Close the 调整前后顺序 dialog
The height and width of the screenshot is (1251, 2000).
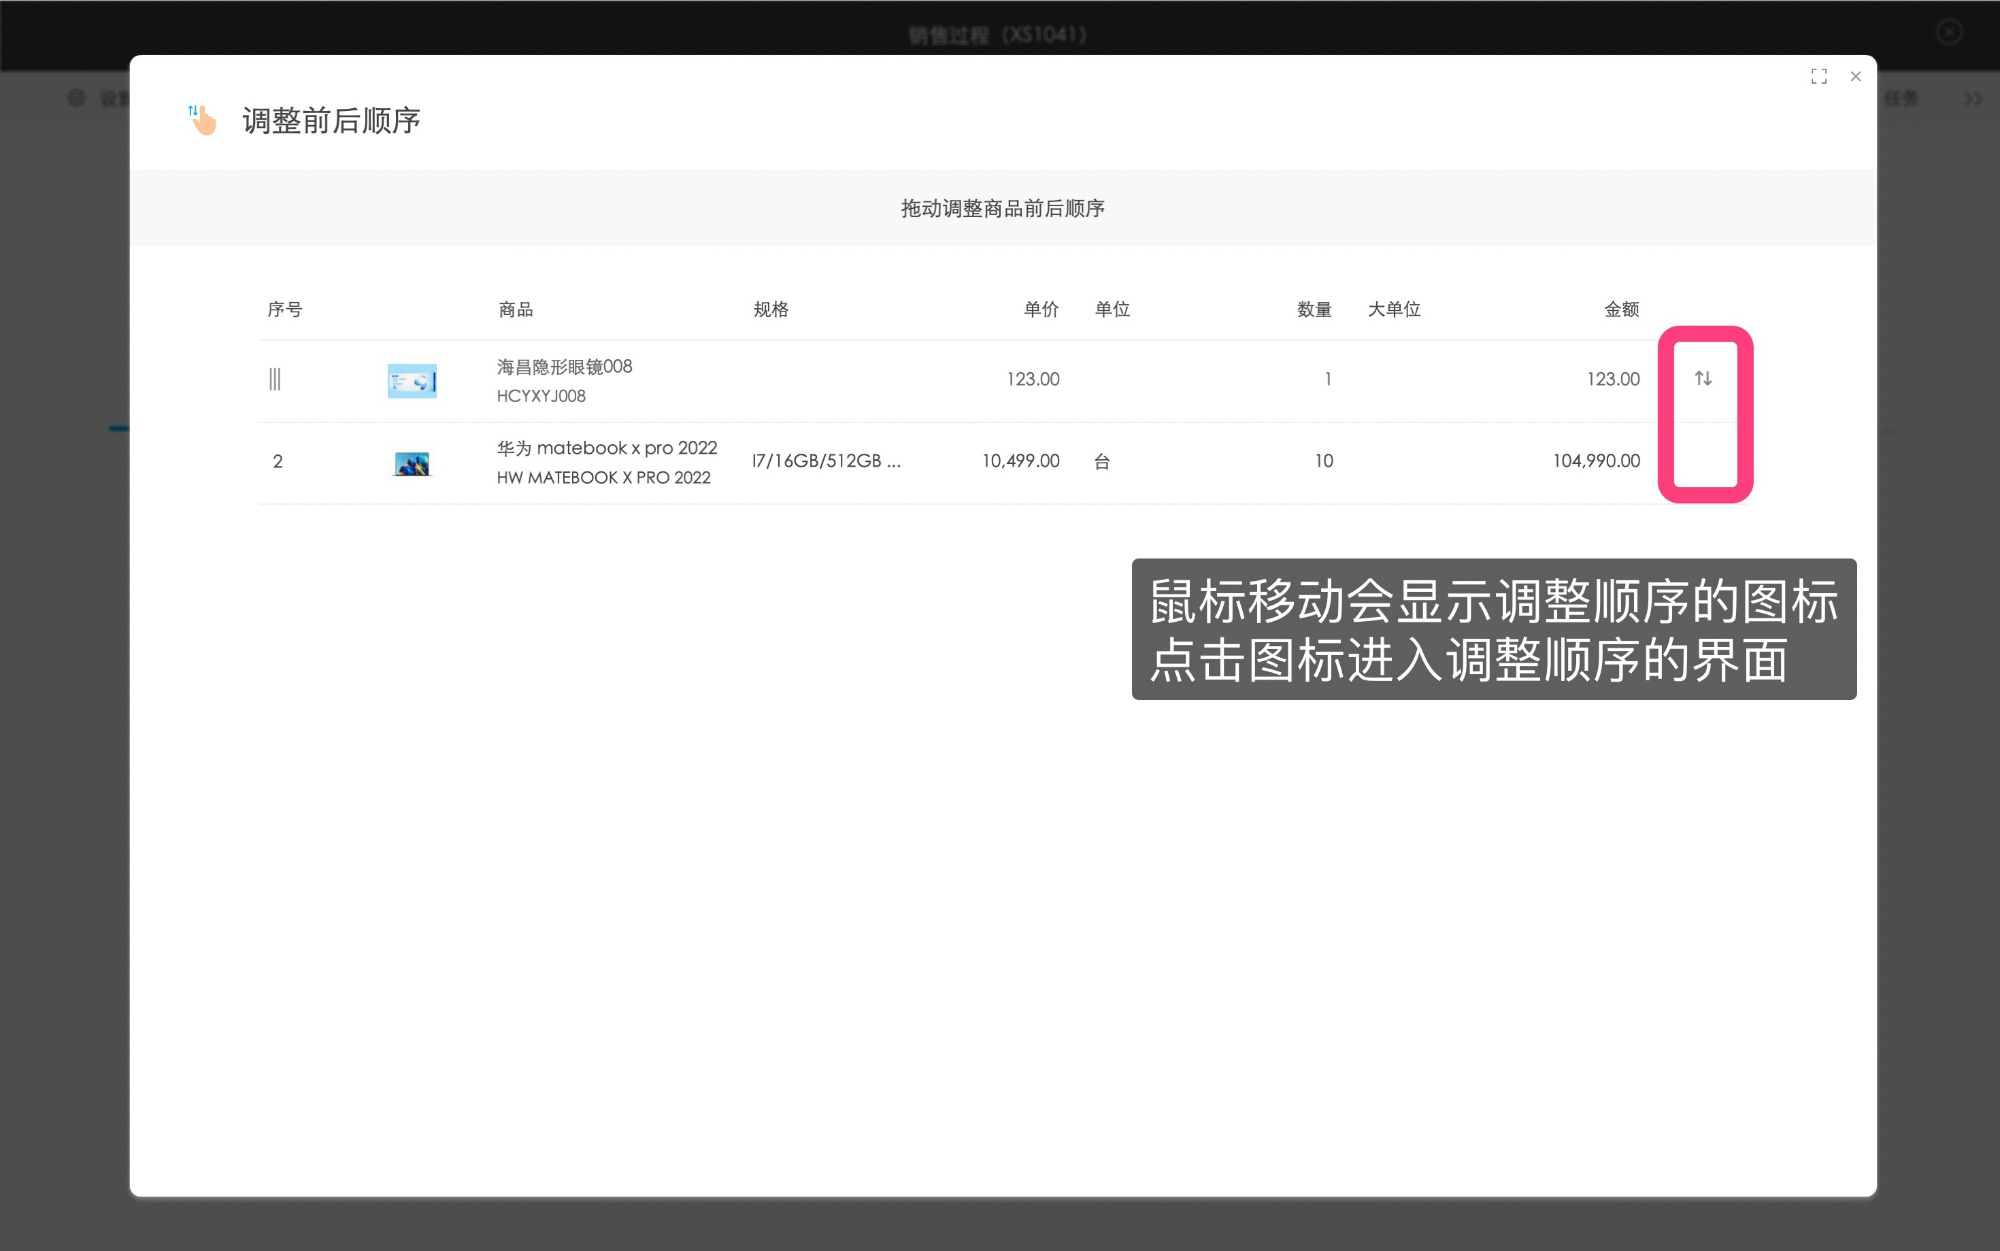click(x=1856, y=77)
